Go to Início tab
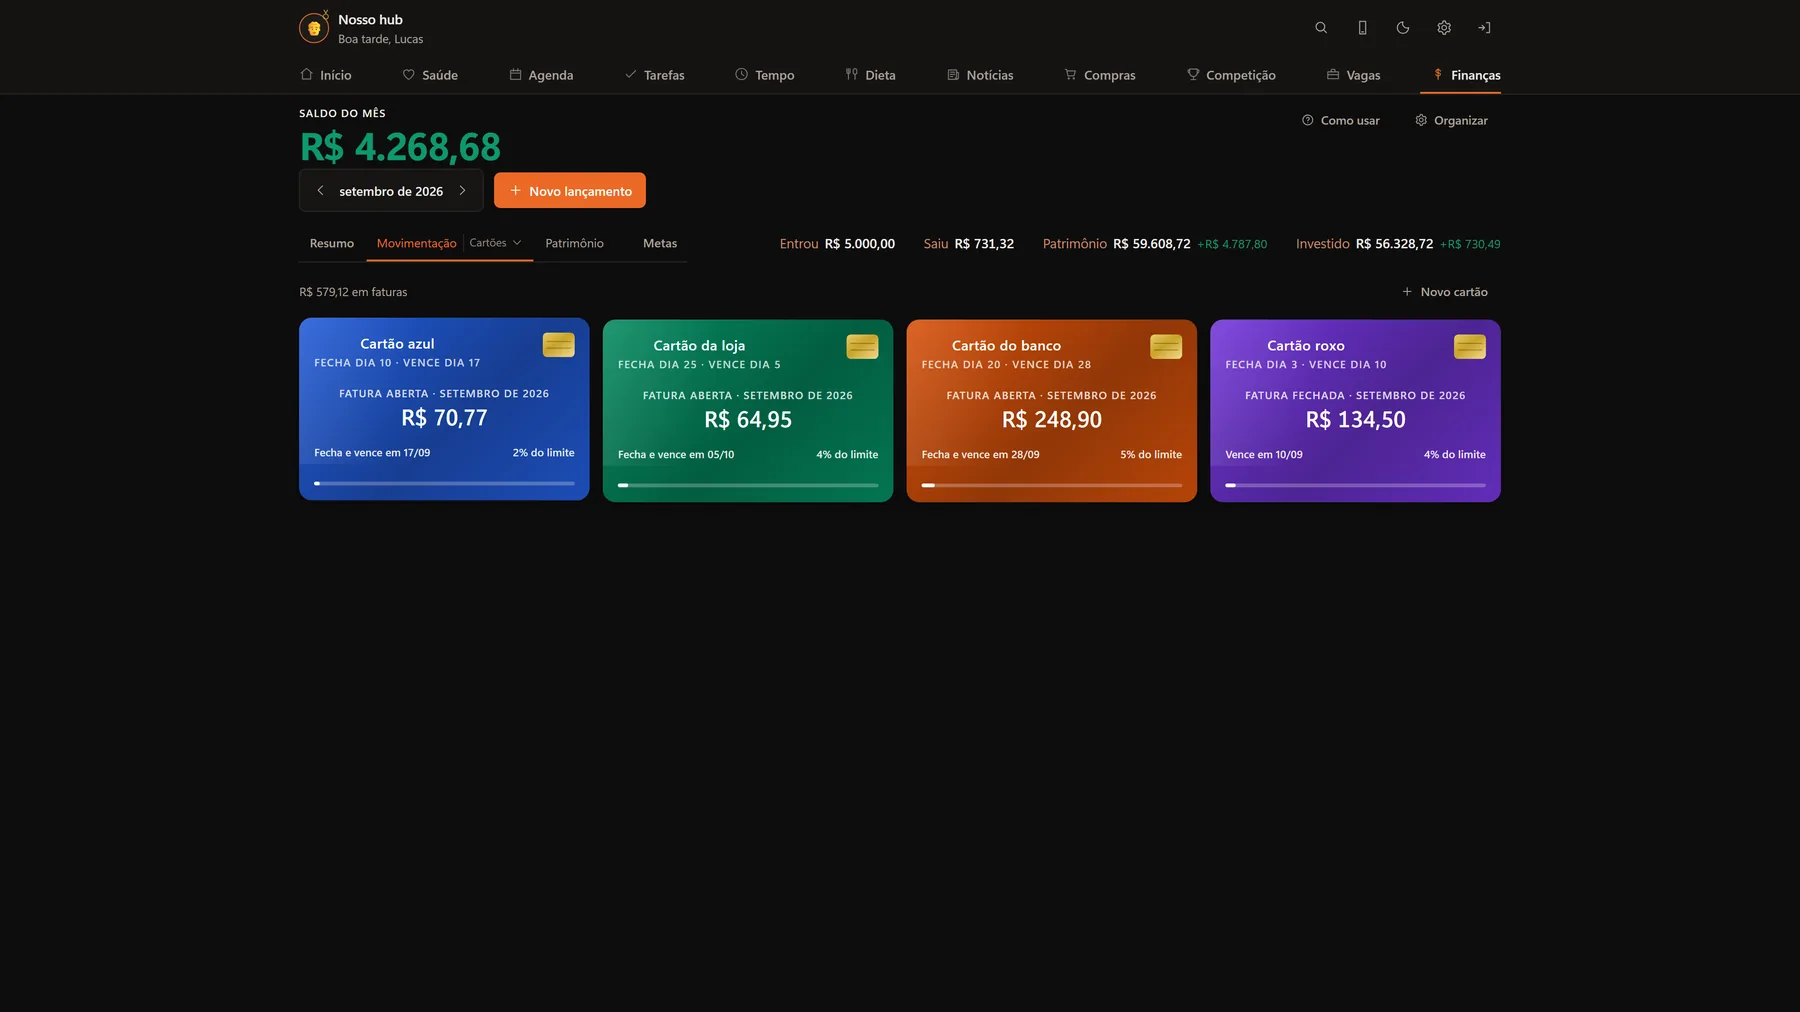The height and width of the screenshot is (1012, 1800). tap(326, 75)
